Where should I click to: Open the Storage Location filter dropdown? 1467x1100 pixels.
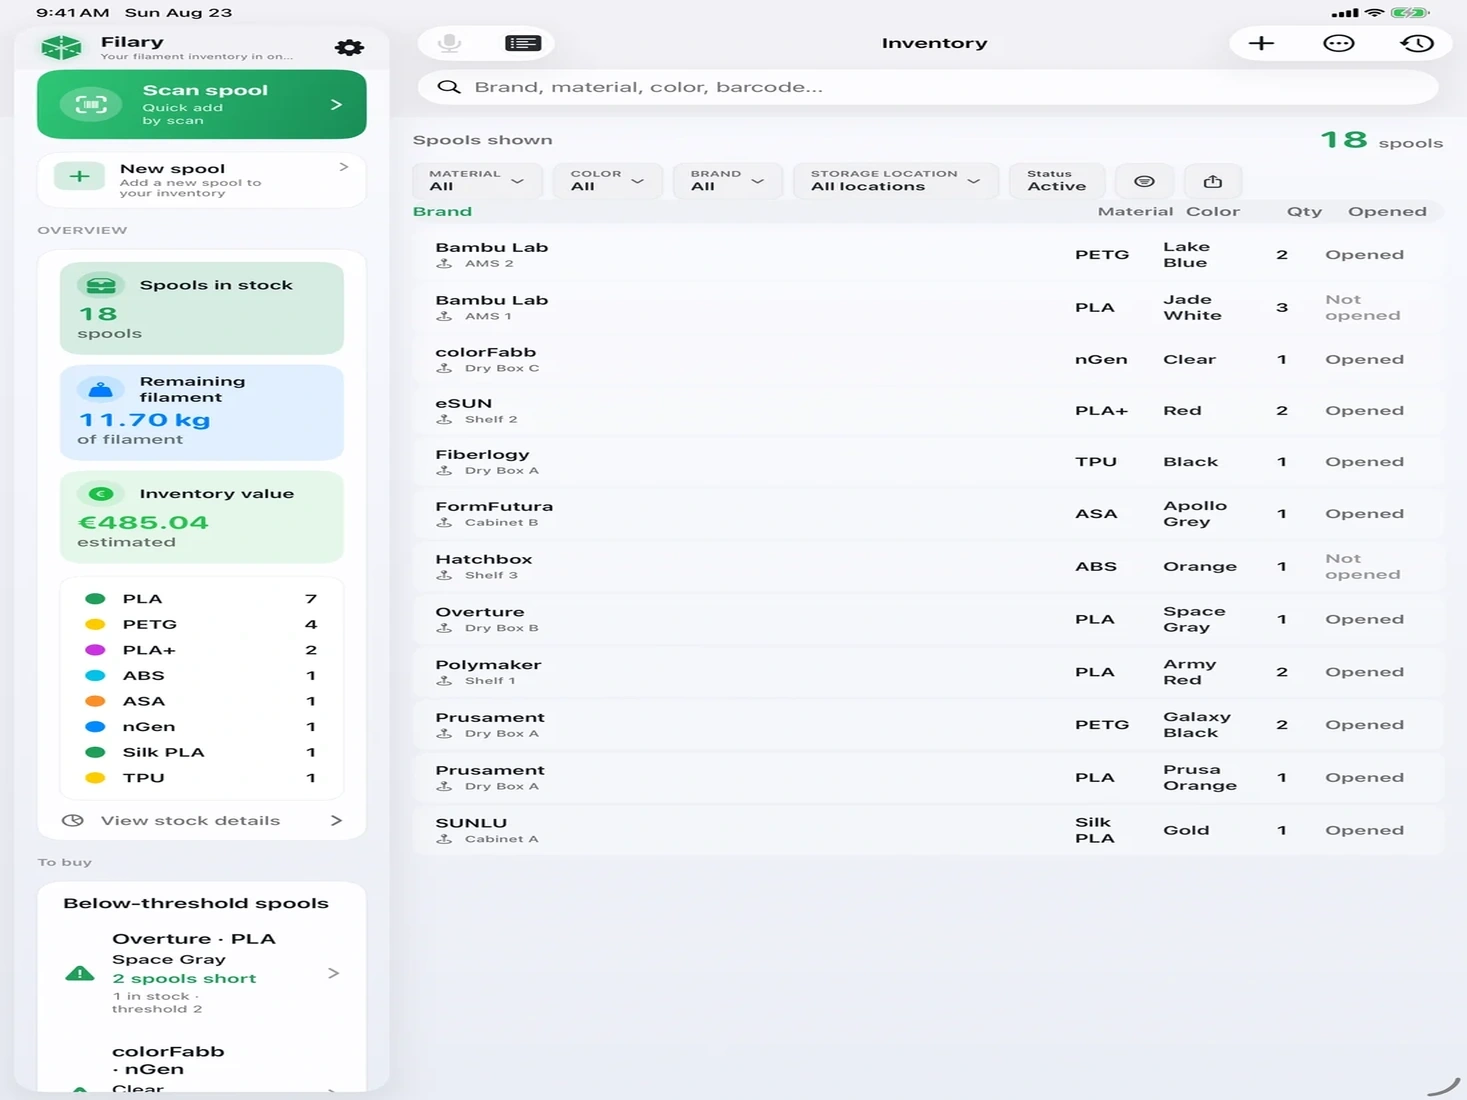coord(896,181)
